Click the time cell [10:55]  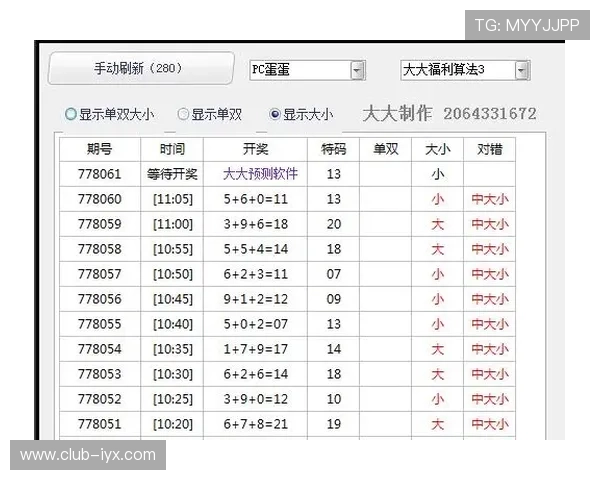point(173,249)
